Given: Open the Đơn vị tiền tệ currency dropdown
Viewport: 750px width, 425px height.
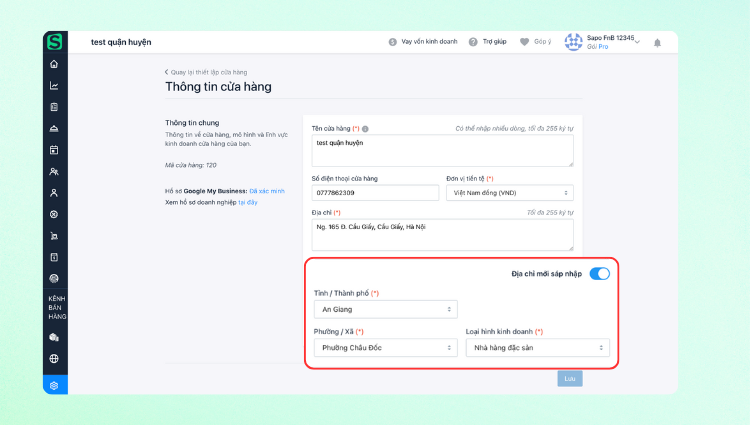Looking at the screenshot, I should coord(510,192).
